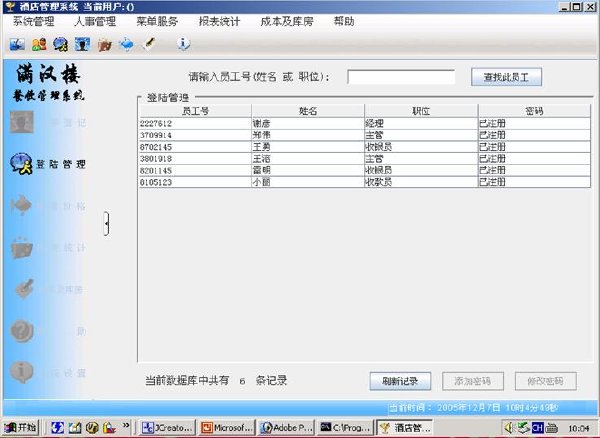Click the third round quick launch icon
The image size is (600, 438).
92,427
